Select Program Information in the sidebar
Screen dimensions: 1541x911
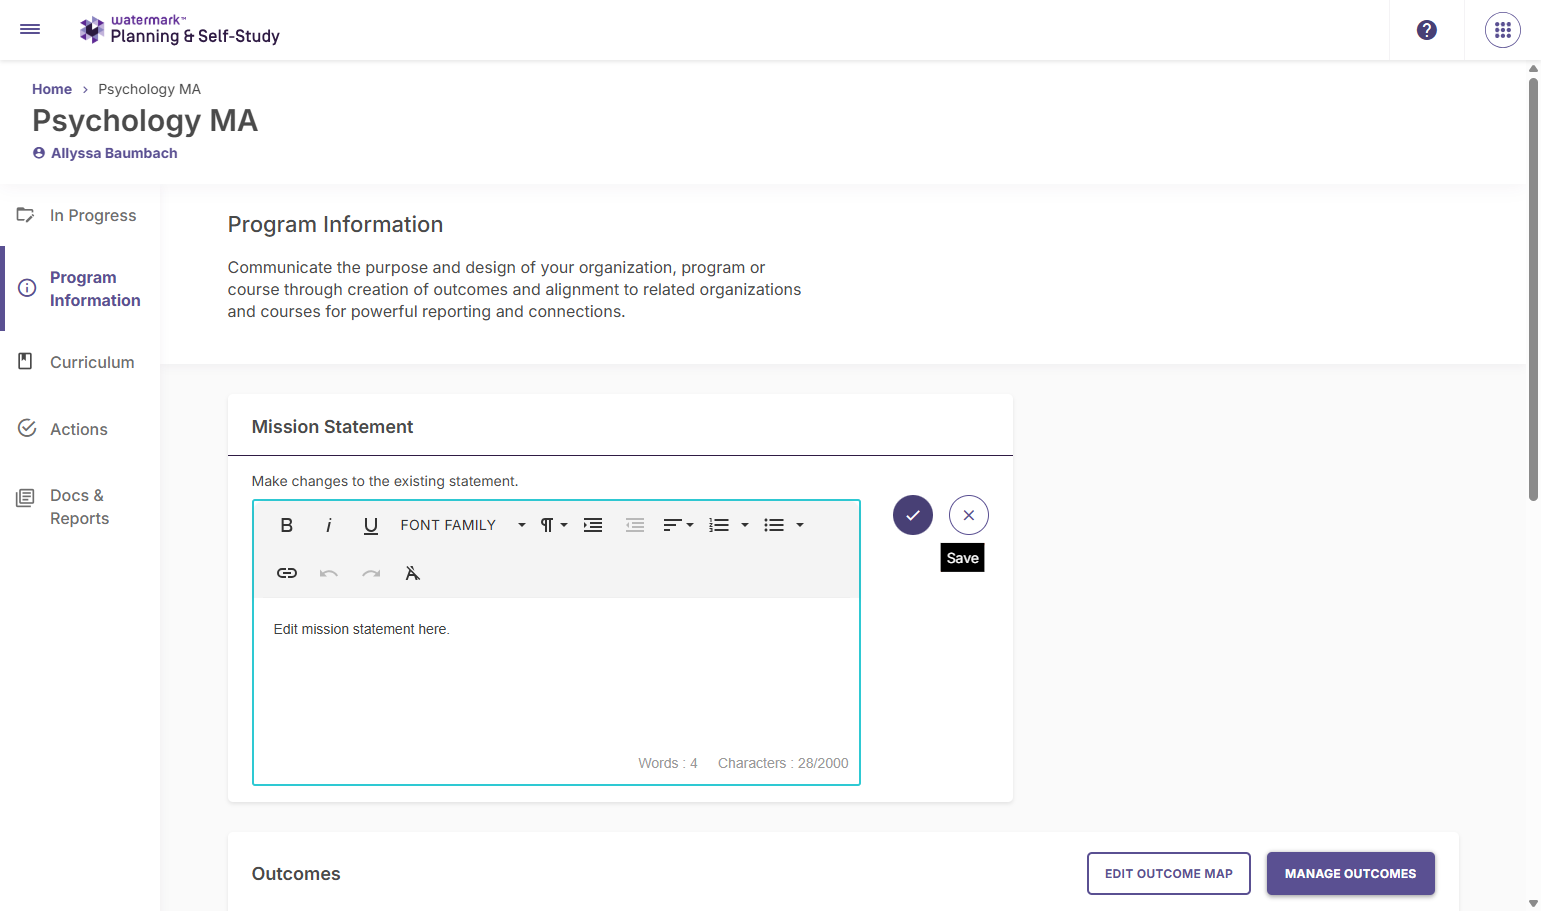[80, 289]
